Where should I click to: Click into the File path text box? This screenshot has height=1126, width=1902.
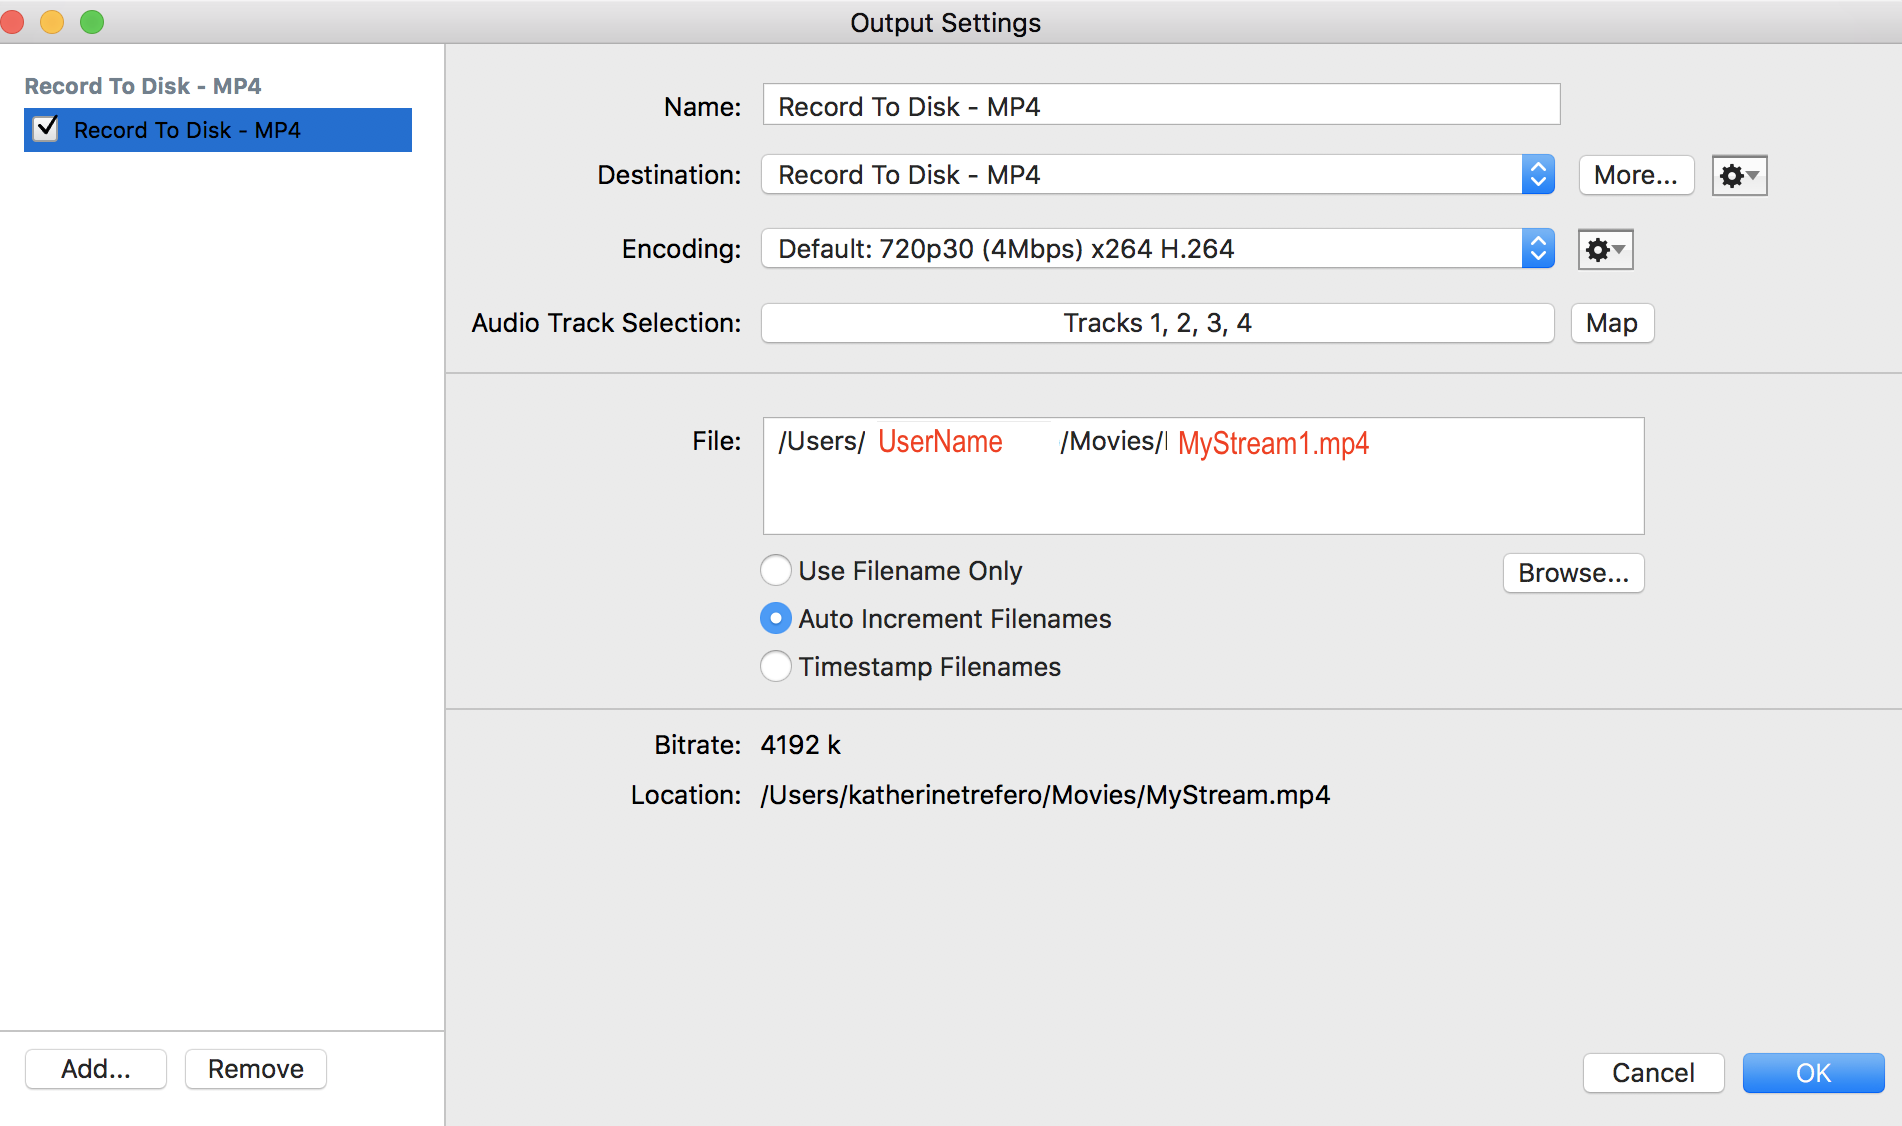(1203, 476)
